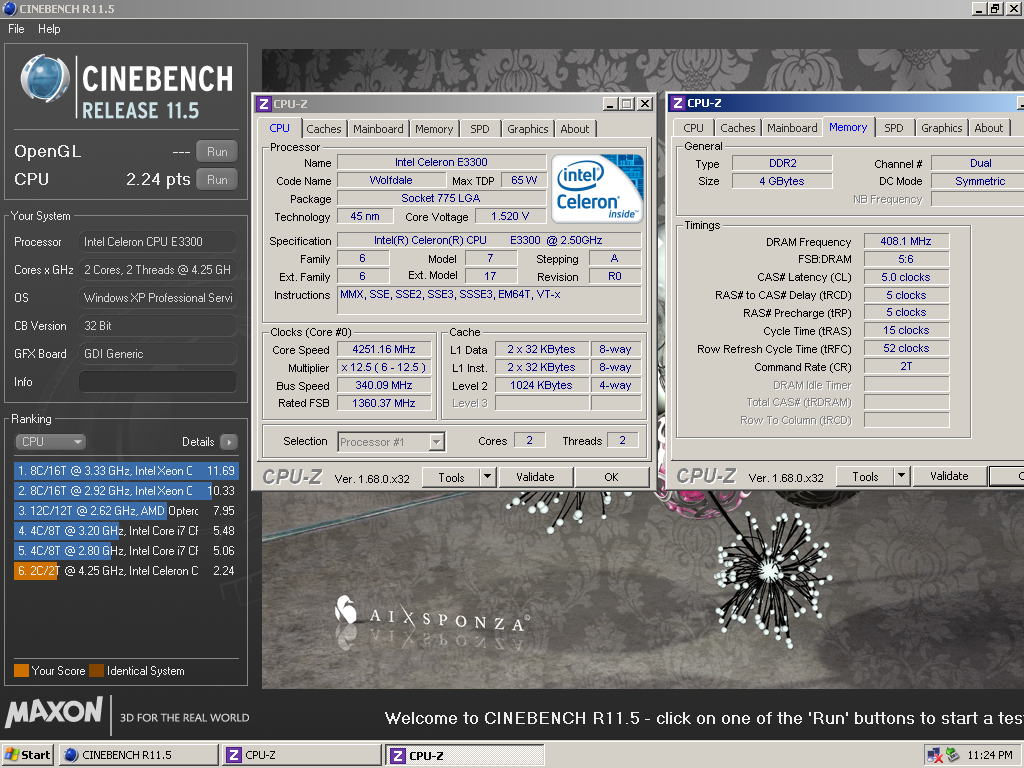Open the Processor #1 selection dropdown

coord(437,442)
